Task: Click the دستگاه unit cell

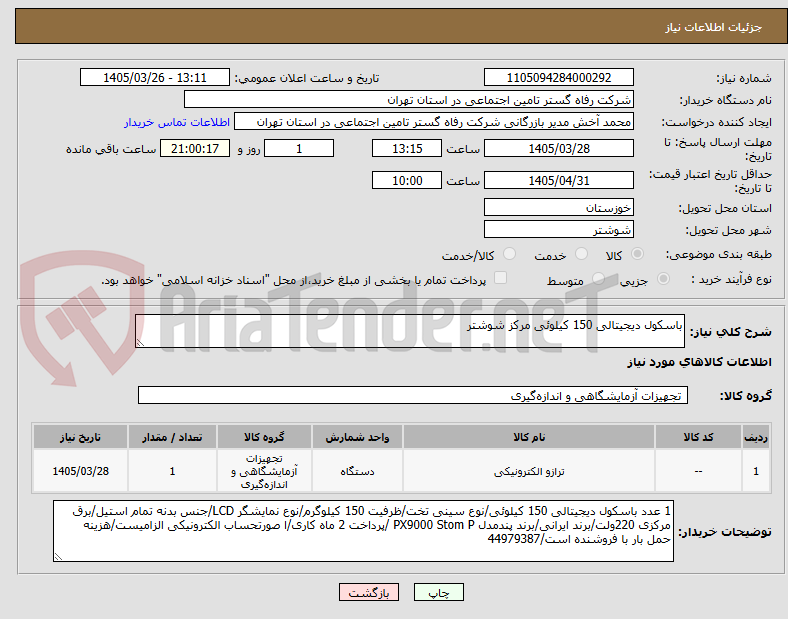Action: coord(357,471)
